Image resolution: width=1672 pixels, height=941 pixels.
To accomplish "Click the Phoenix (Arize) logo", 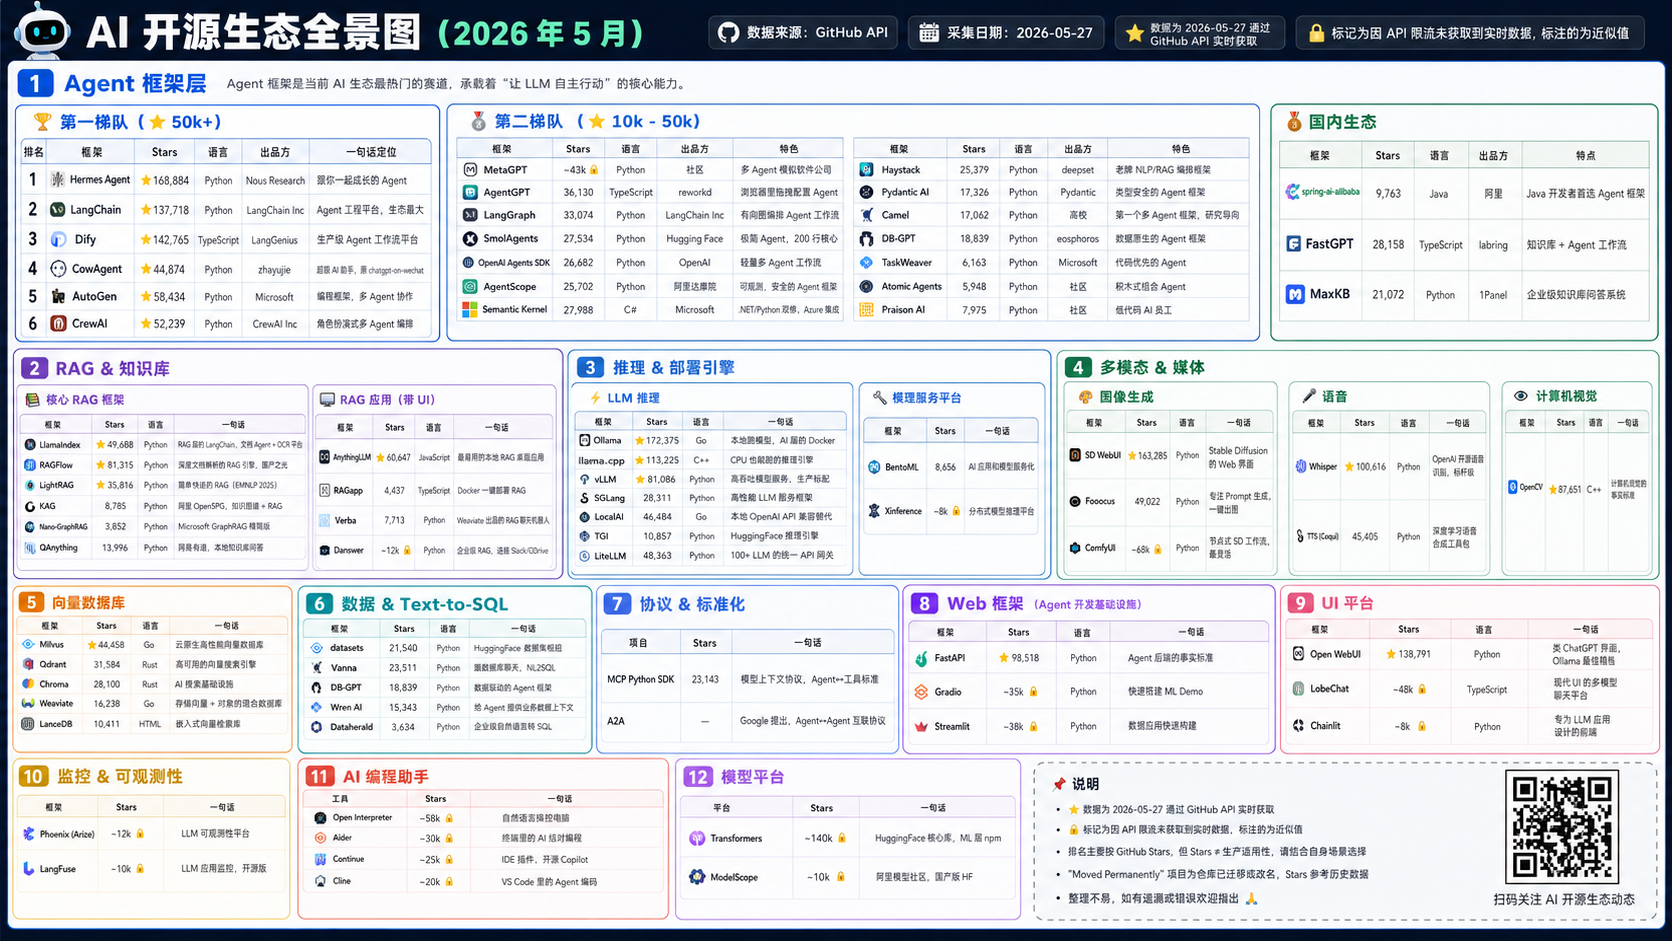I will tap(28, 834).
